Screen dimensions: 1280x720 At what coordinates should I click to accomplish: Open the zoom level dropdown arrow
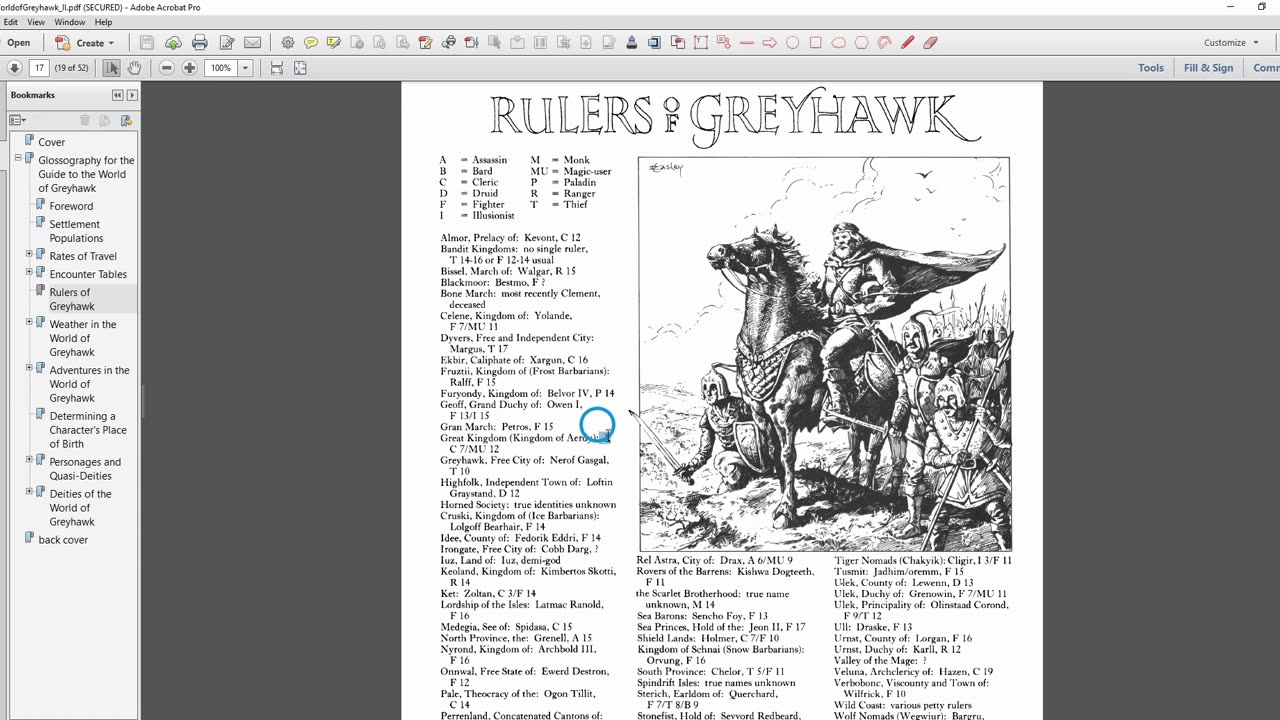pyautogui.click(x=245, y=68)
